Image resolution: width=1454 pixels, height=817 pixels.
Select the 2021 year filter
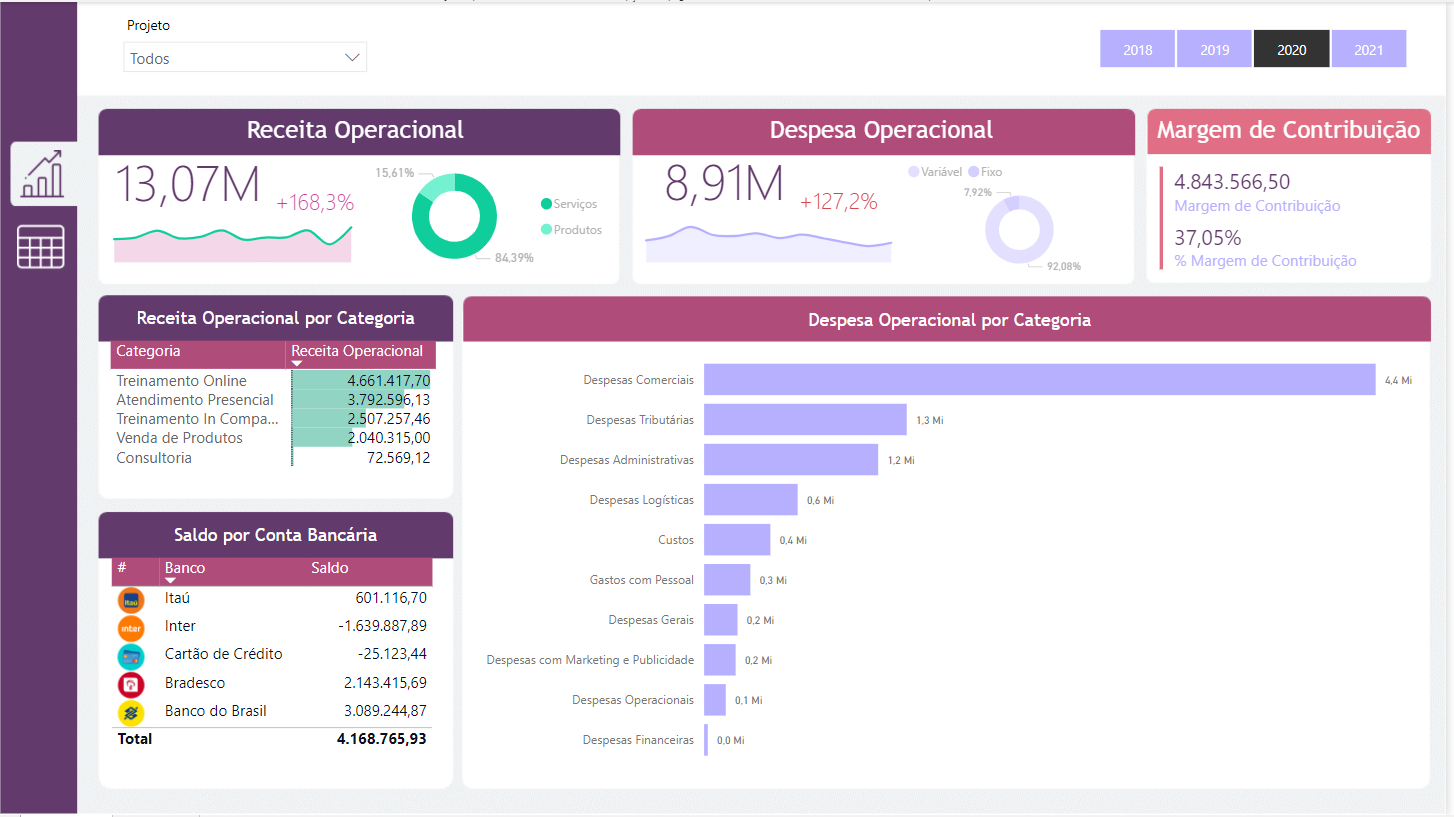[1368, 49]
